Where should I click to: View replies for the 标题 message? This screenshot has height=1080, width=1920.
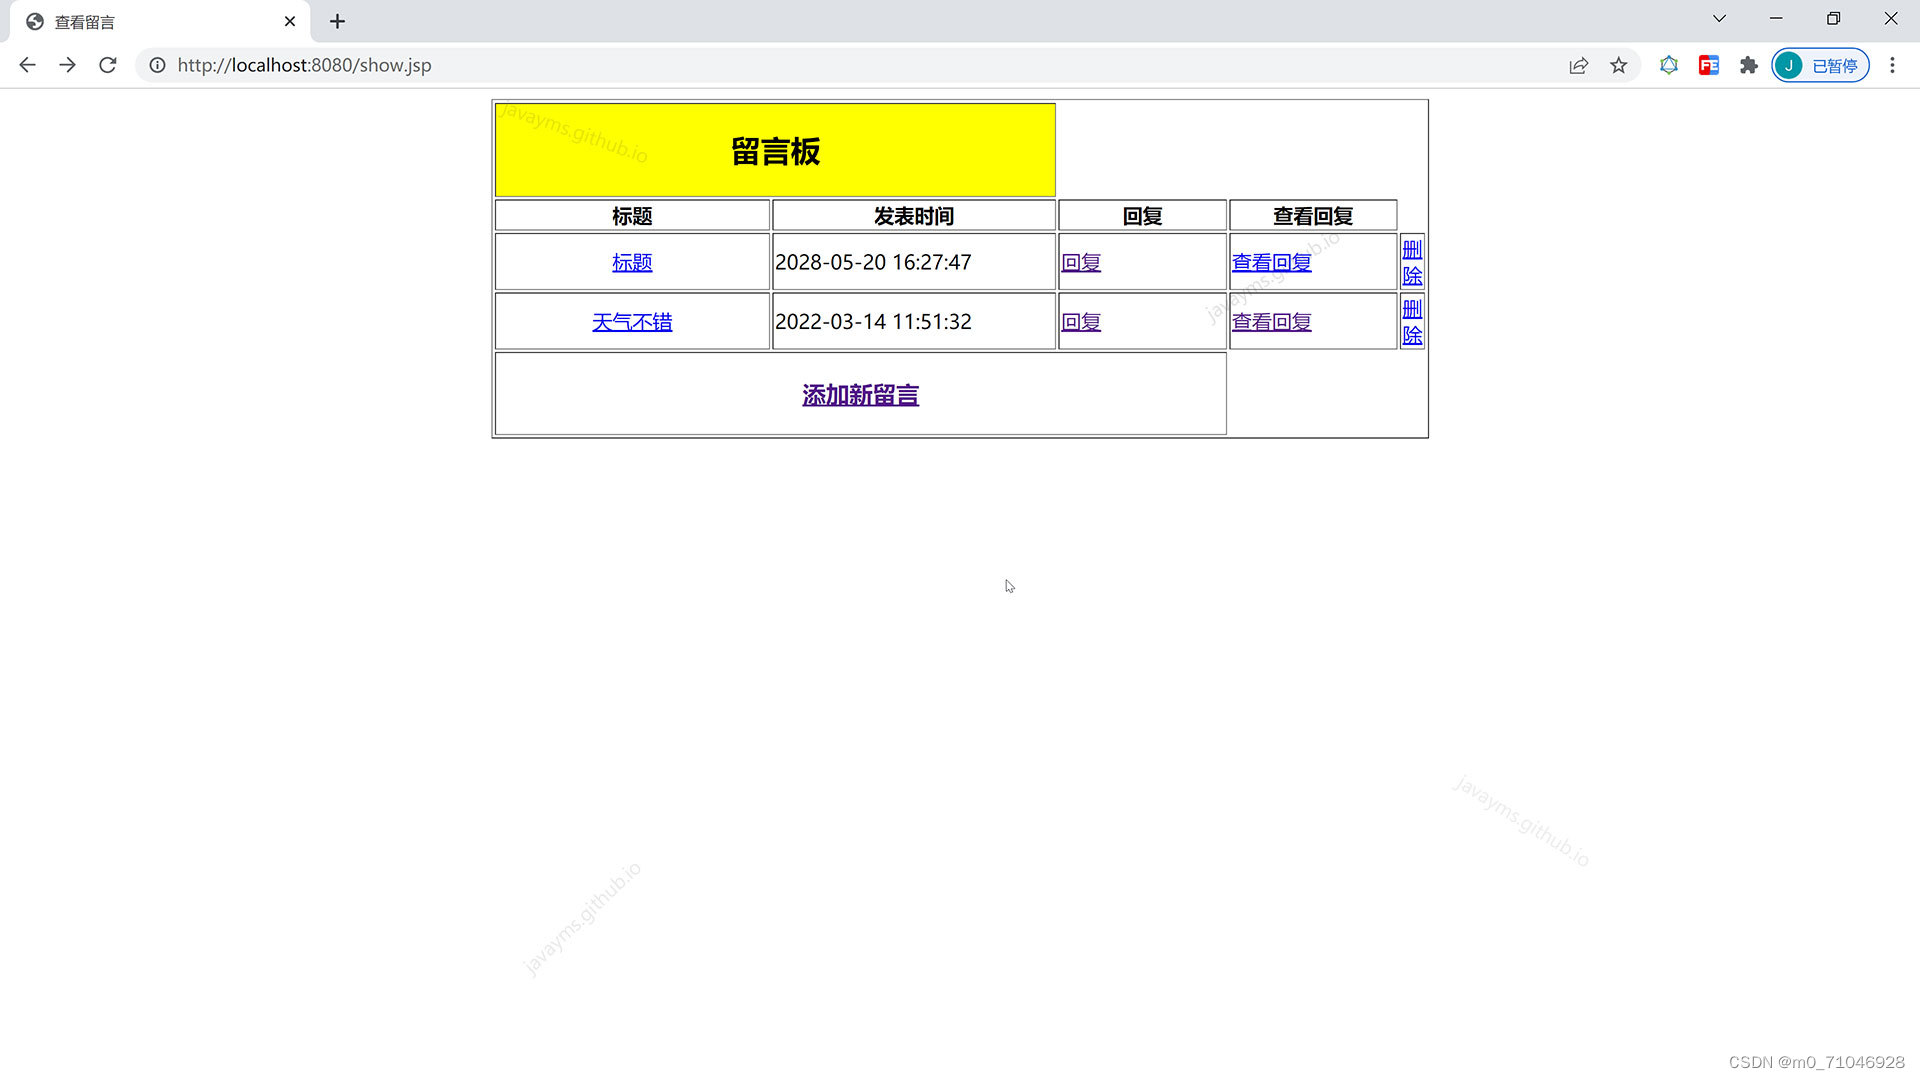(x=1271, y=262)
